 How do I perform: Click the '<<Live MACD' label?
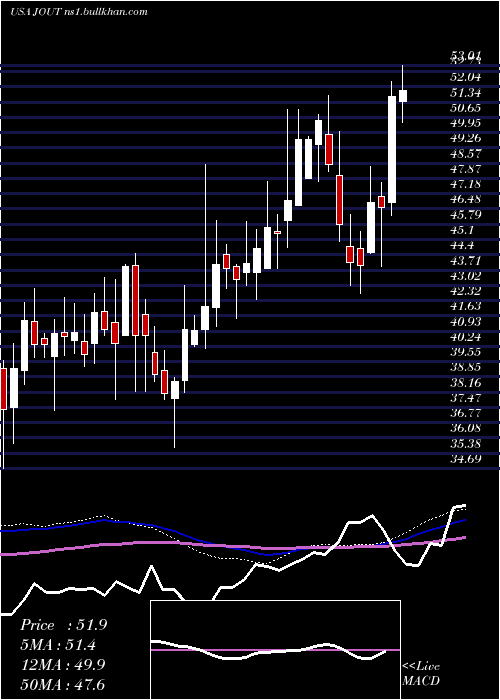click(x=421, y=674)
